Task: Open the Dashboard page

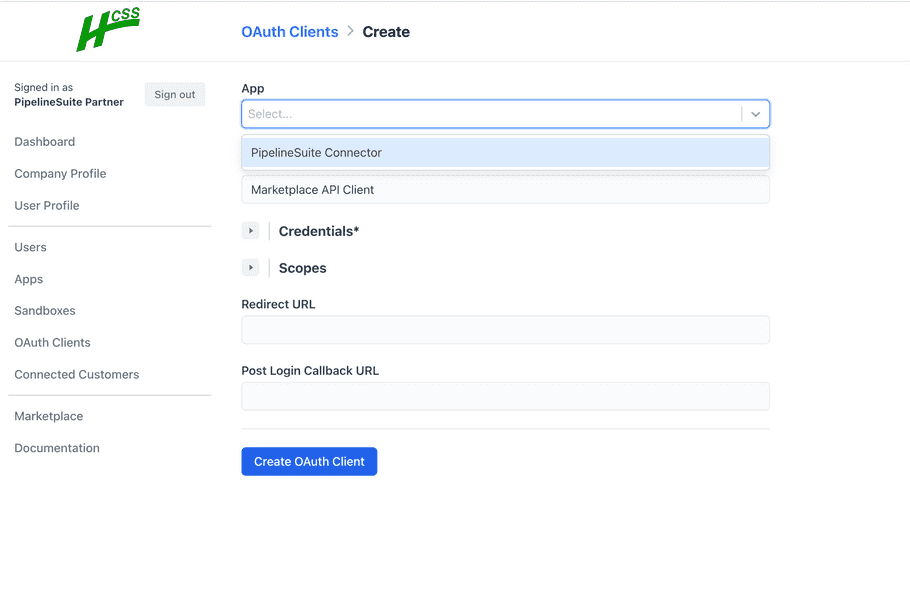Action: pos(44,141)
